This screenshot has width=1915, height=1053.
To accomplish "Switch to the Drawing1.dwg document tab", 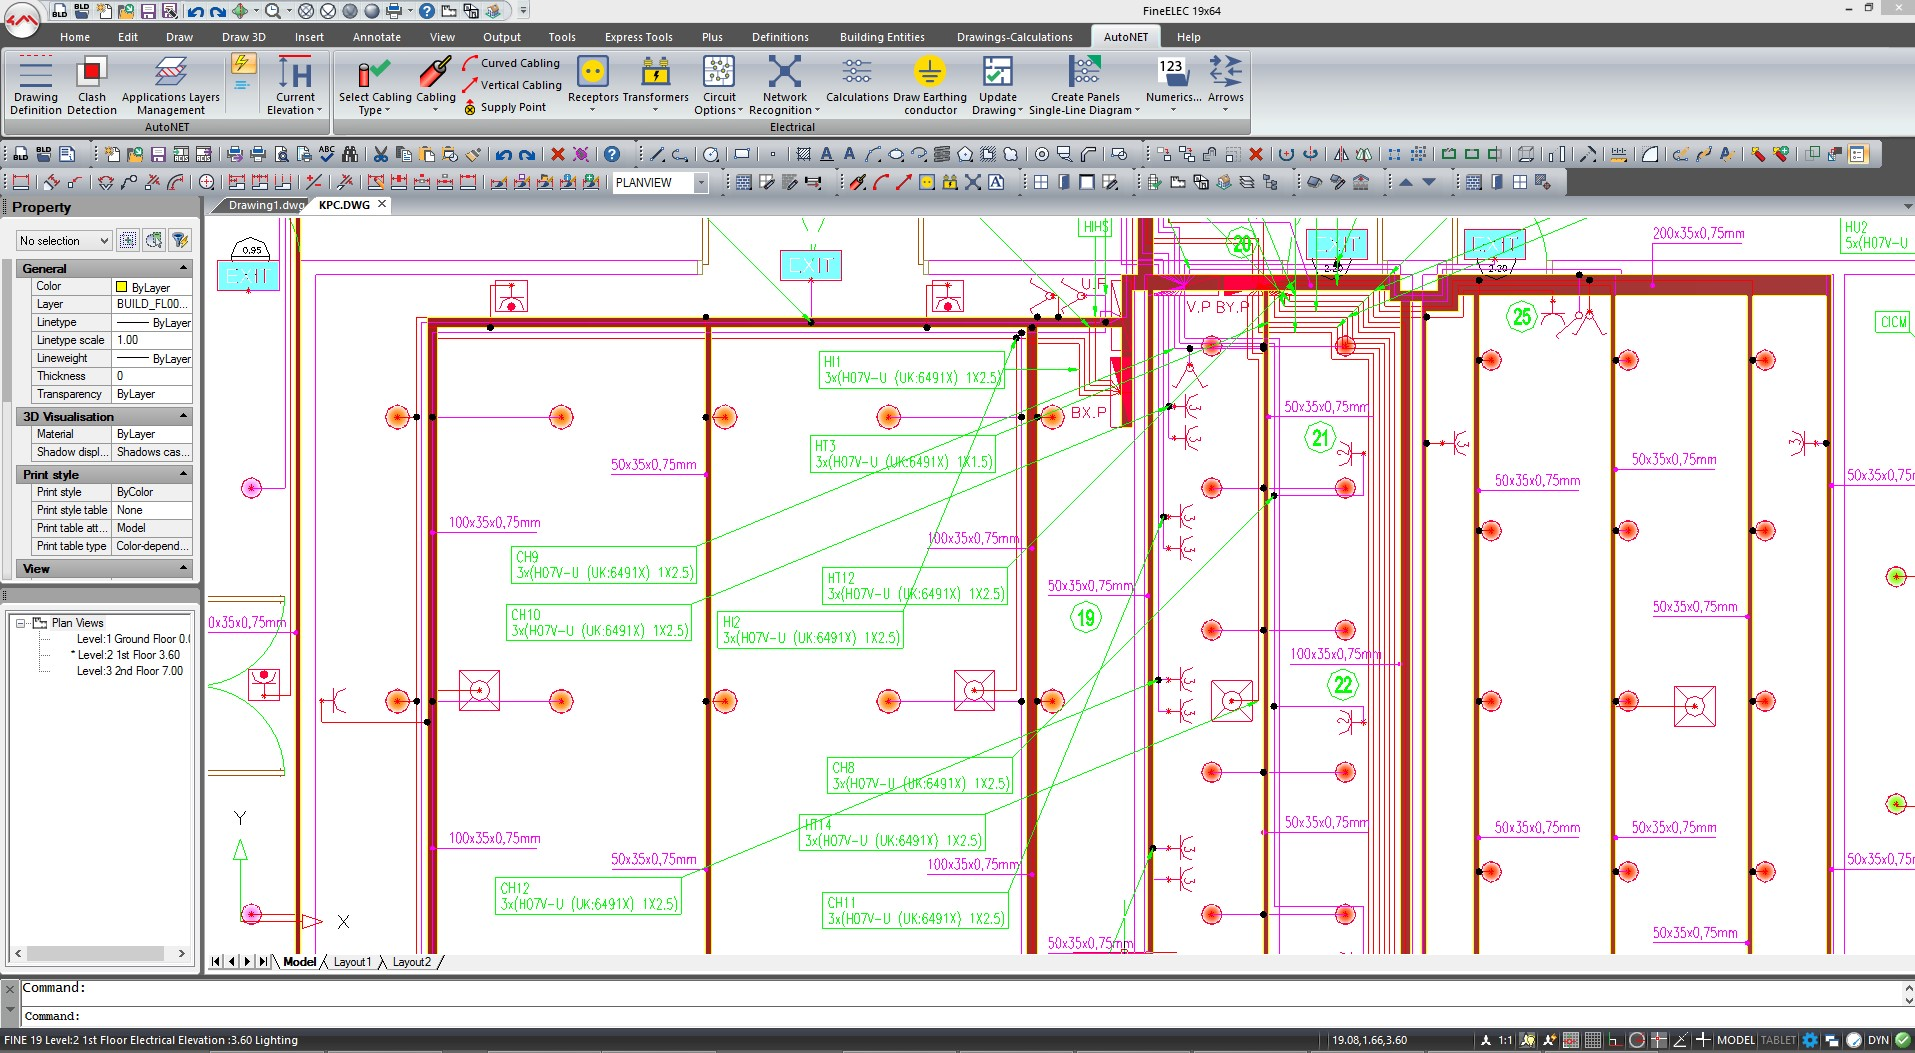I will tap(265, 205).
